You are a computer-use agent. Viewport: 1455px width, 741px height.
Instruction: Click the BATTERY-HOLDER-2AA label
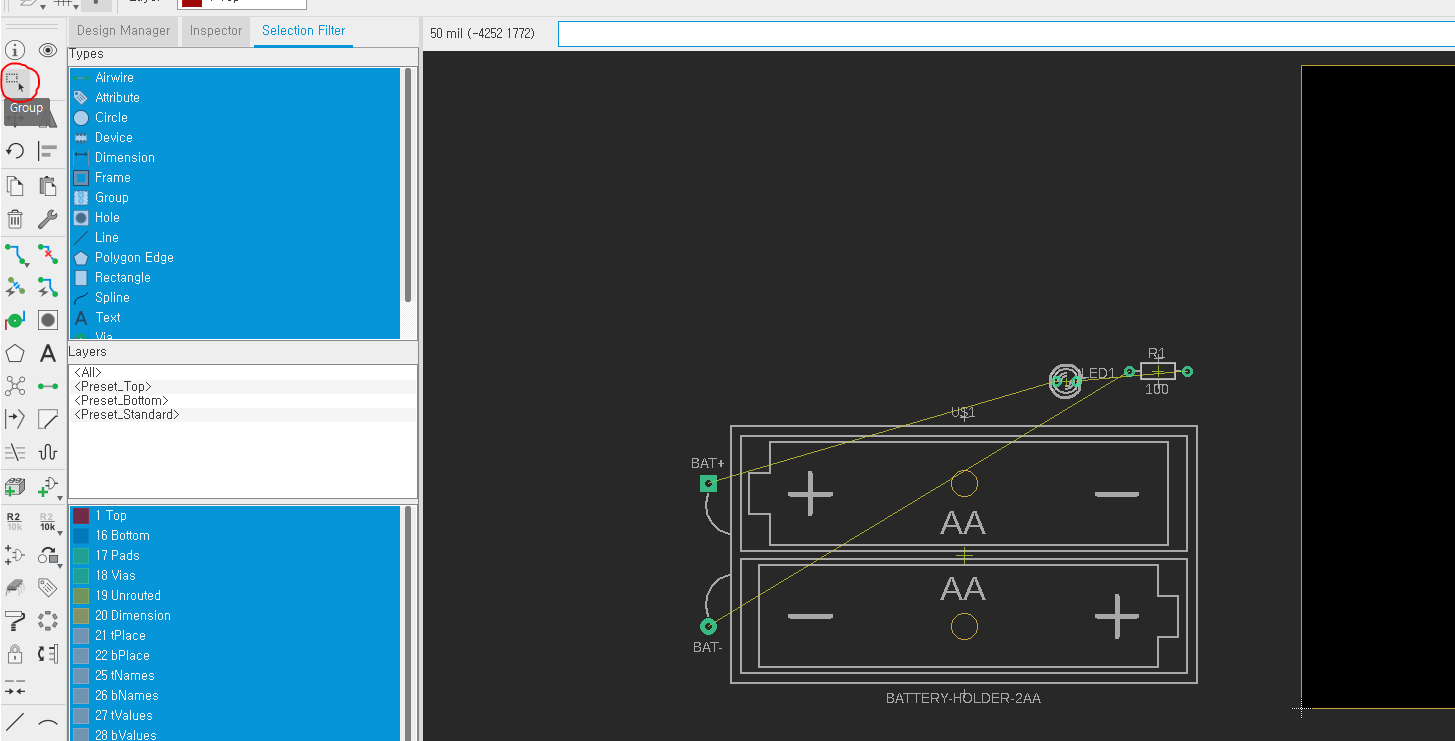tap(963, 698)
